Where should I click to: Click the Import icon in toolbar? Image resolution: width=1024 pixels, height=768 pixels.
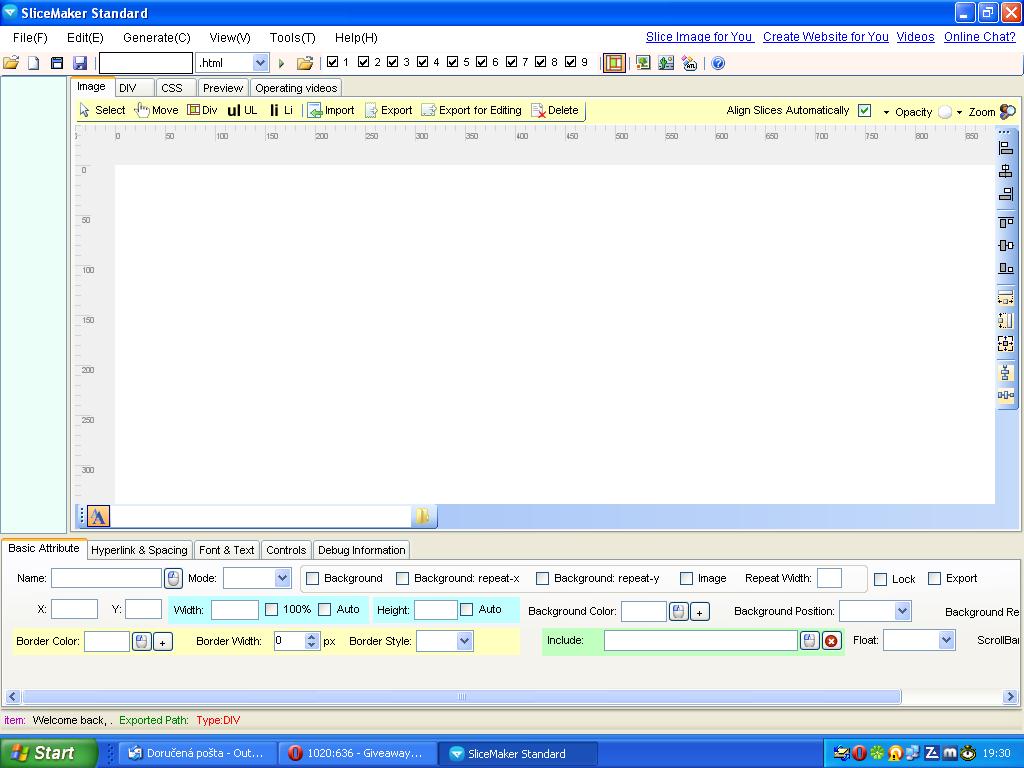click(x=331, y=110)
